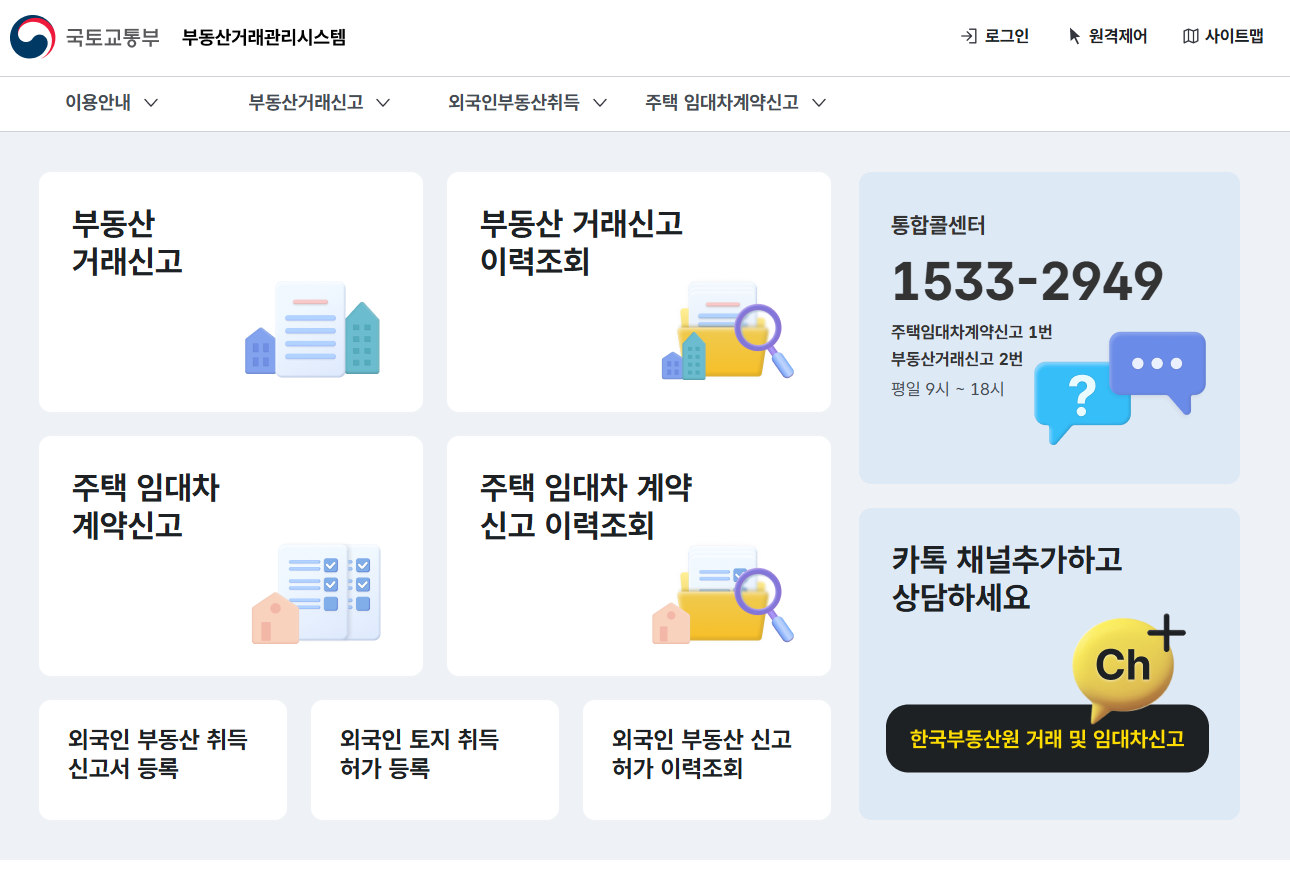Image resolution: width=1290 pixels, height=876 pixels.
Task: Click the 카톡 채널추가하고 상담하세요 heading
Action: (1006, 578)
